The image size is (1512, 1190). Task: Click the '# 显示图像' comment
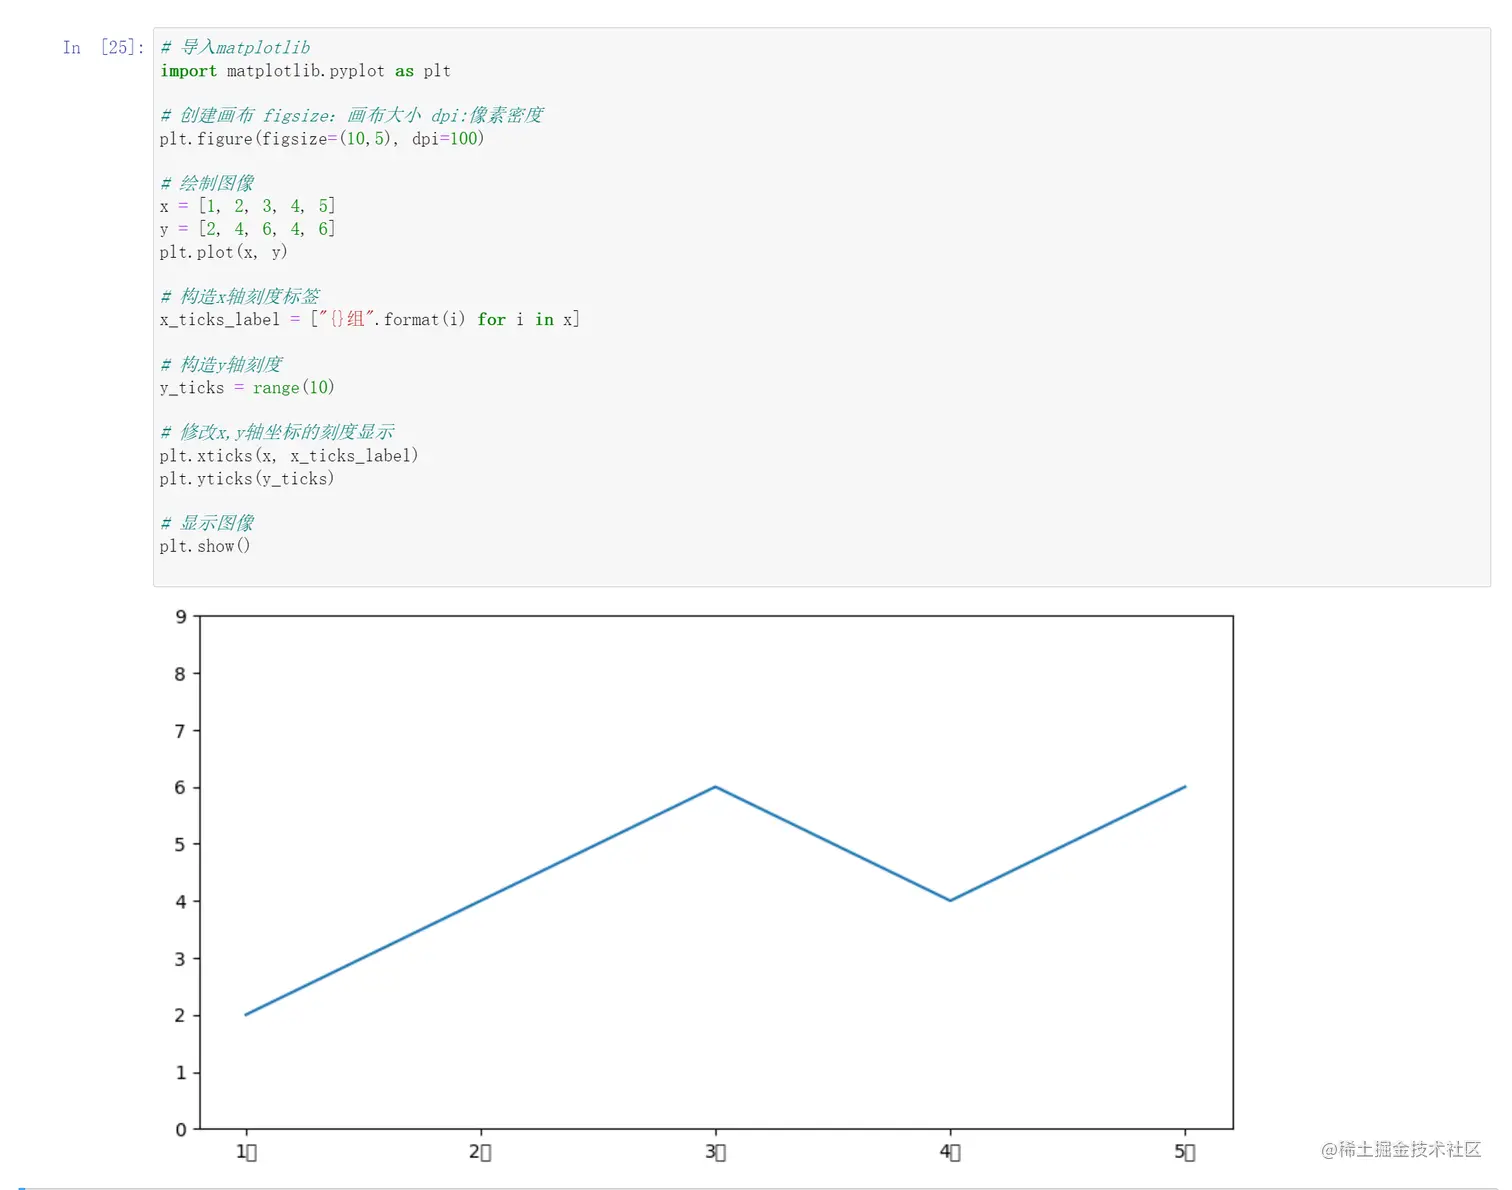click(207, 523)
